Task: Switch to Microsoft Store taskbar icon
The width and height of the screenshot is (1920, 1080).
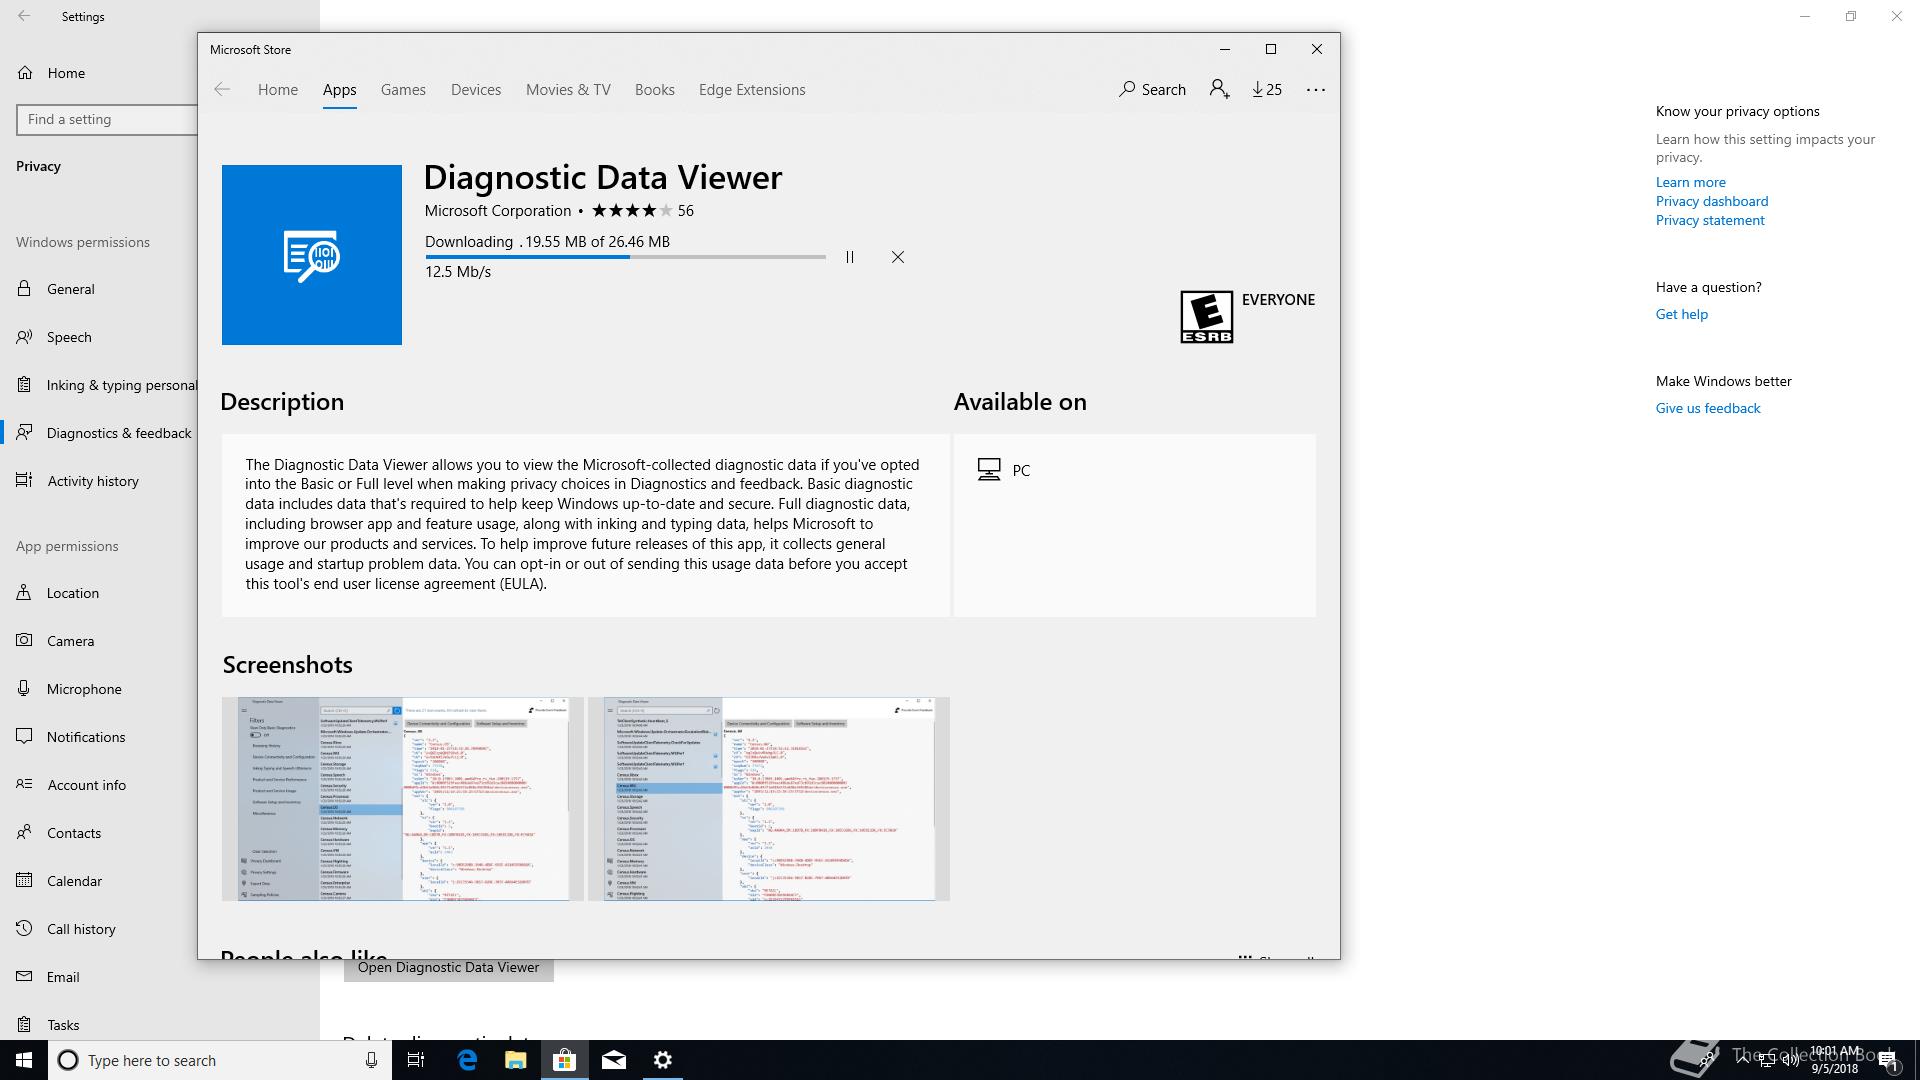Action: [564, 1060]
